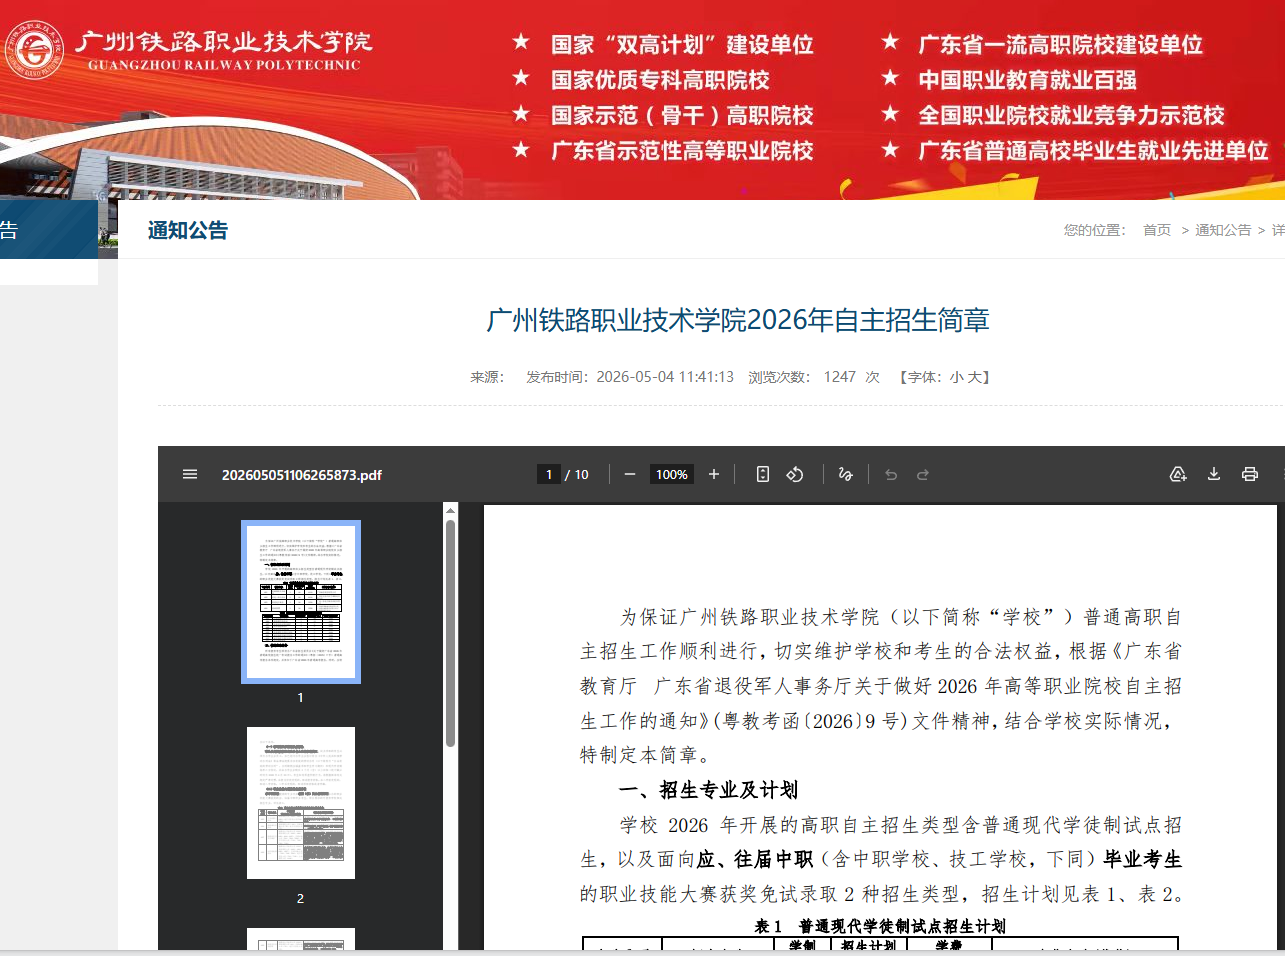Click GUANGZHOU RAILWAY POLYTECHNIC header text
The height and width of the screenshot is (956, 1285).
[x=224, y=65]
